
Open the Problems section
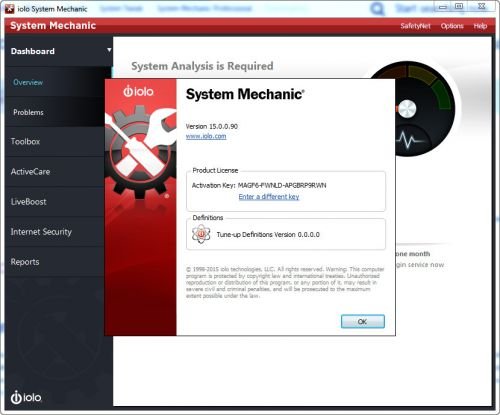(28, 112)
